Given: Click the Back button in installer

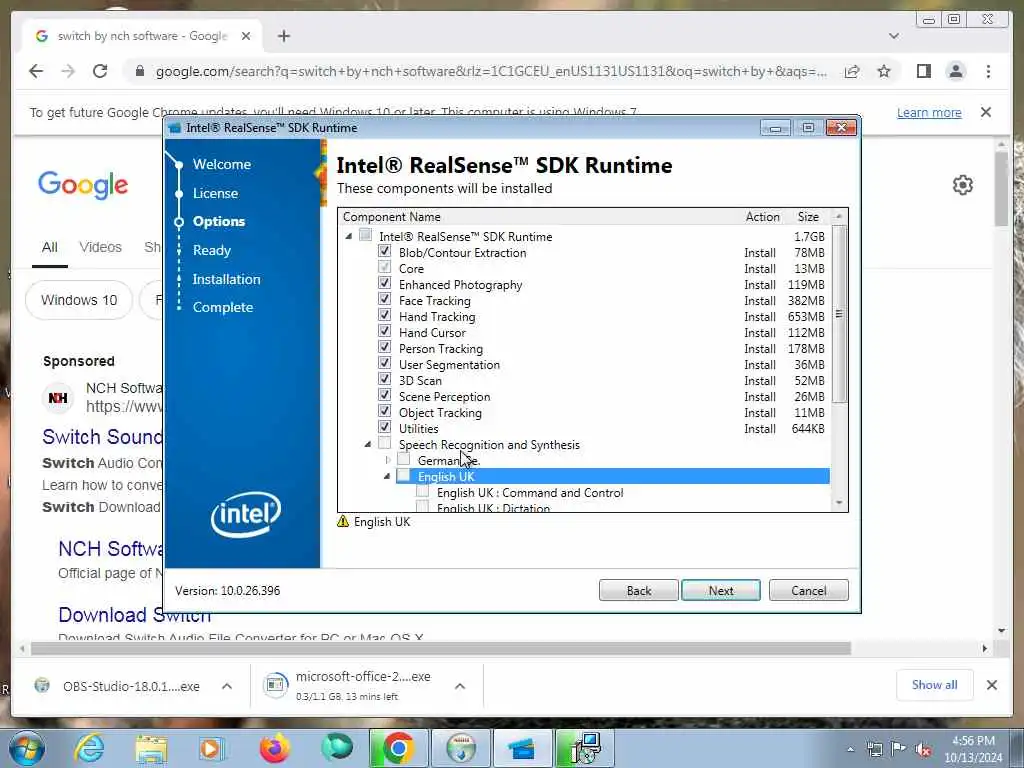Looking at the screenshot, I should (638, 590).
